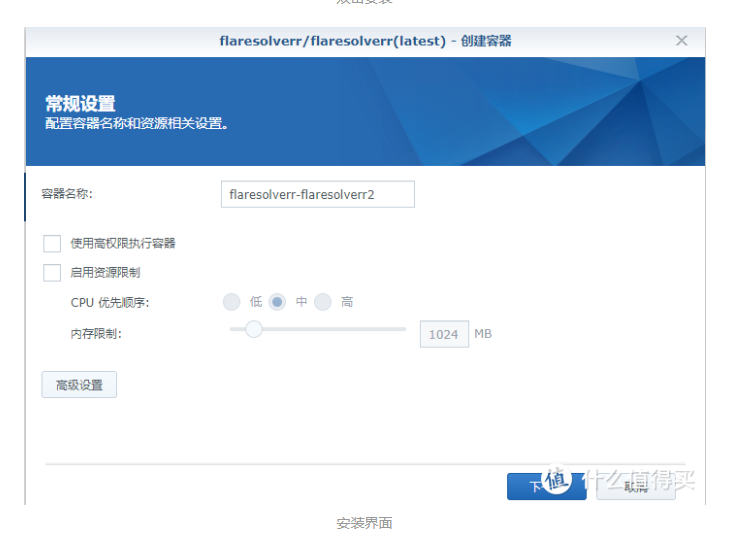Image resolution: width=731 pixels, height=536 pixels.
Task: Click the 常规设置 heading text
Action: pyautogui.click(x=80, y=103)
